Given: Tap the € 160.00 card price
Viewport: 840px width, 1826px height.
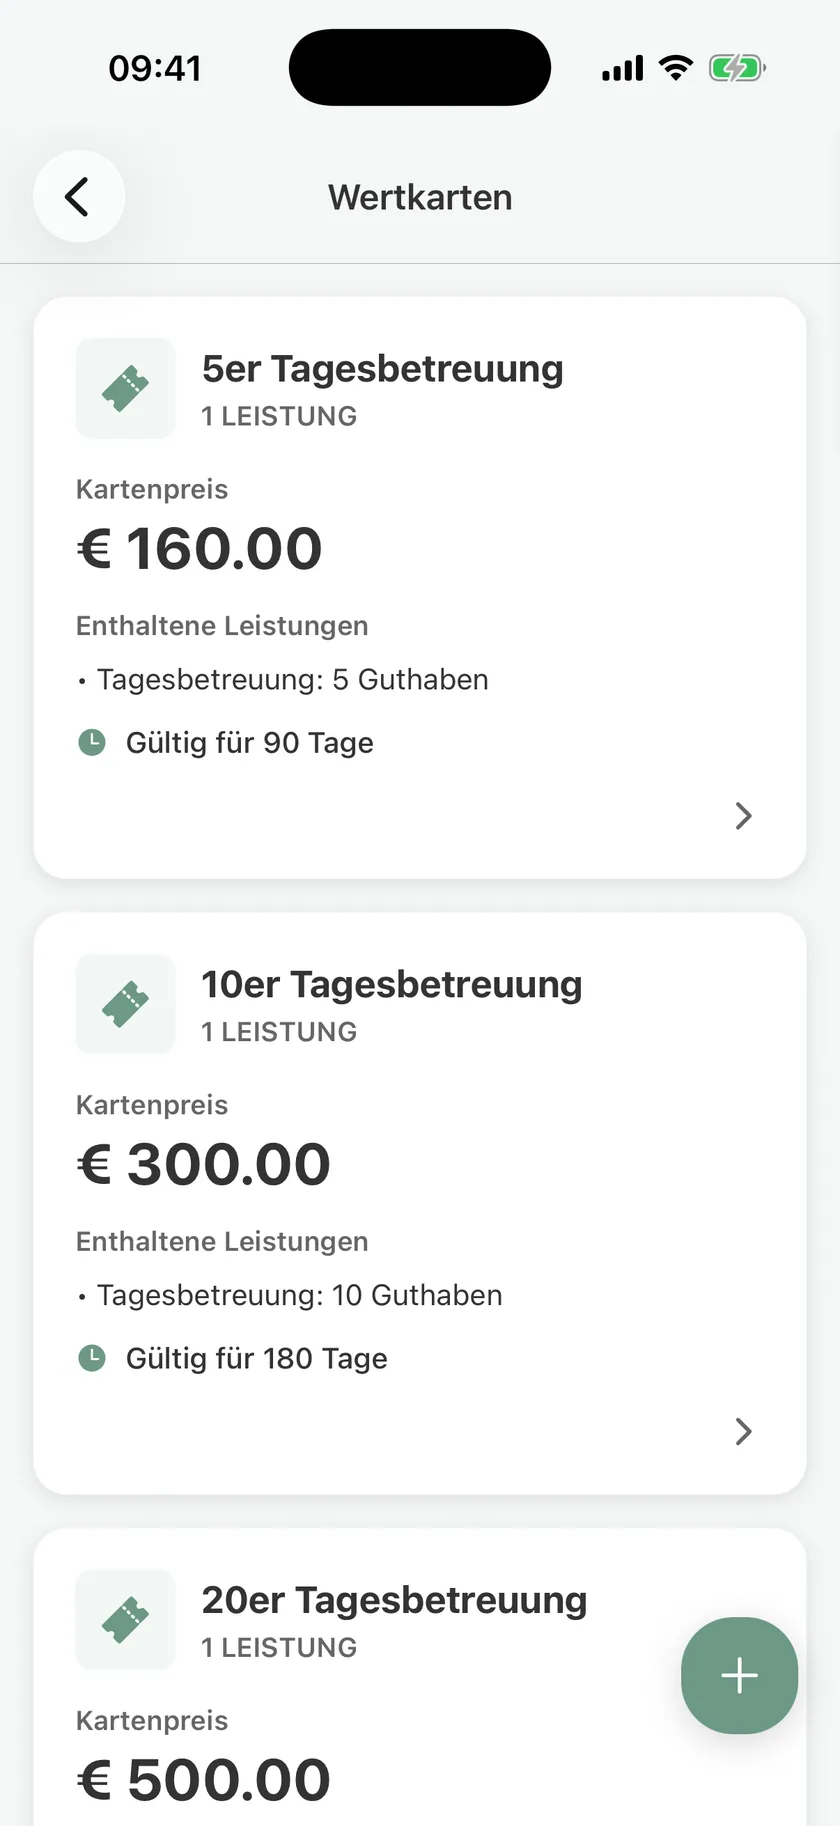Looking at the screenshot, I should 200,549.
